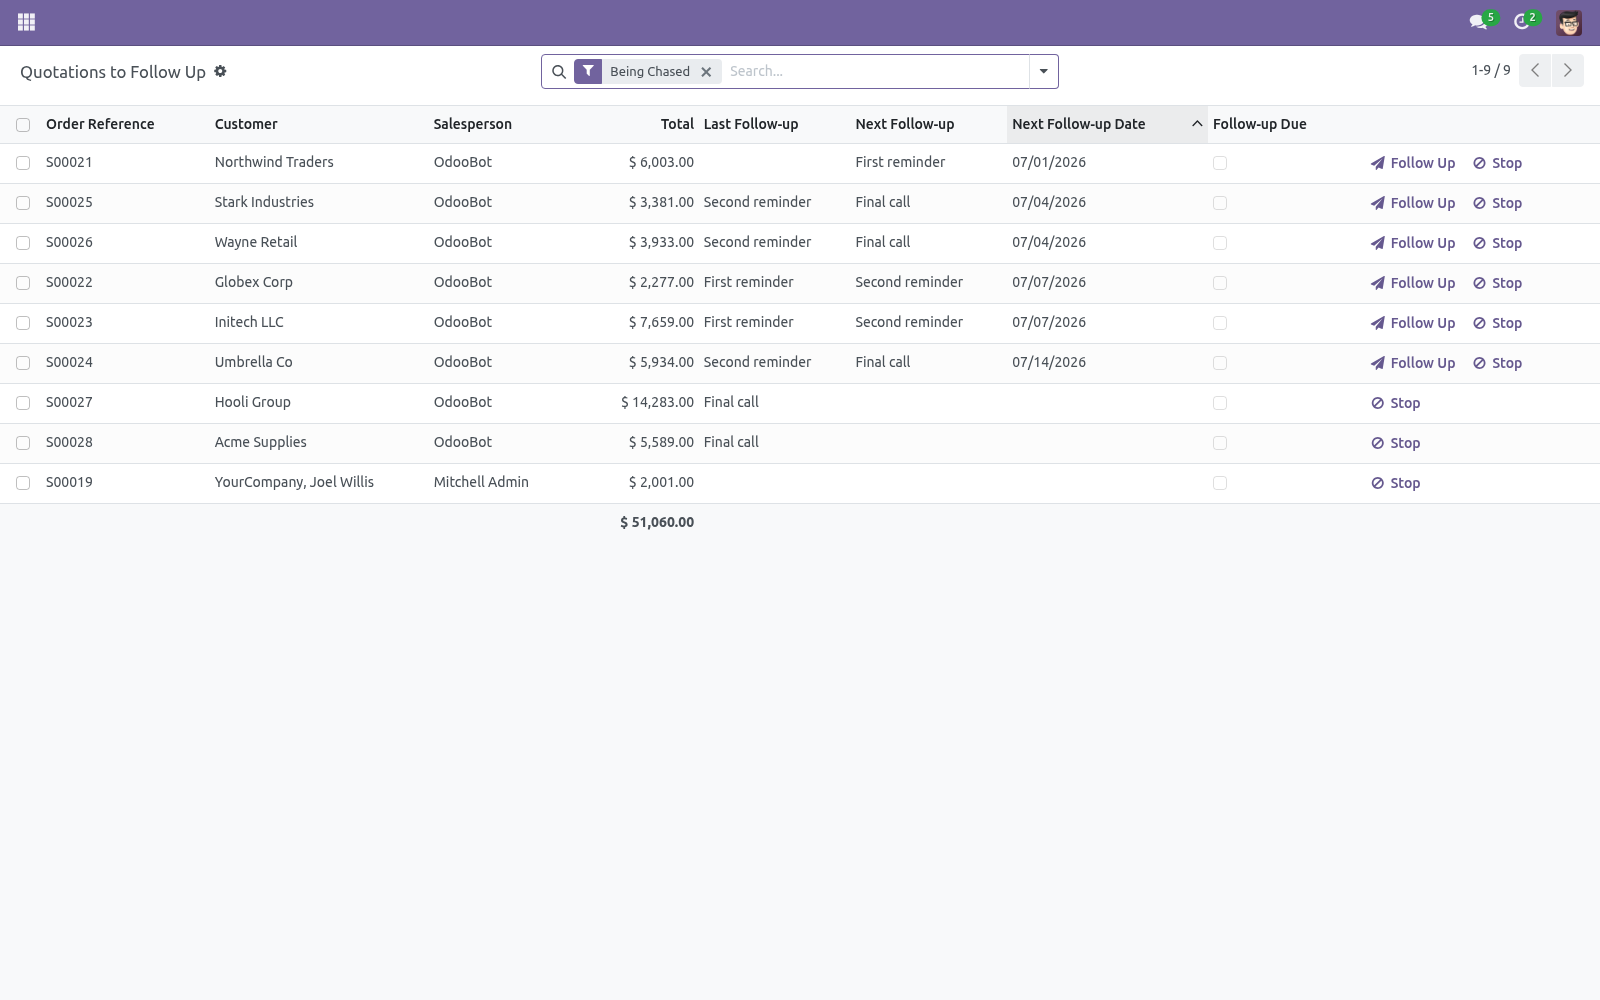Click the funnel filter icon
Viewport: 1600px width, 1000px height.
click(x=588, y=71)
